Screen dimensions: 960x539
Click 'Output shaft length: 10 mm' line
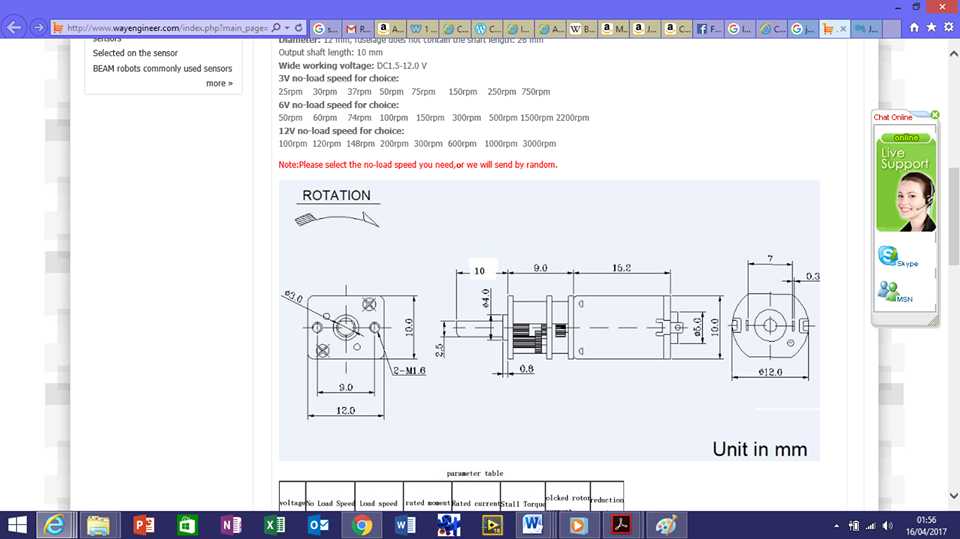pyautogui.click(x=331, y=52)
